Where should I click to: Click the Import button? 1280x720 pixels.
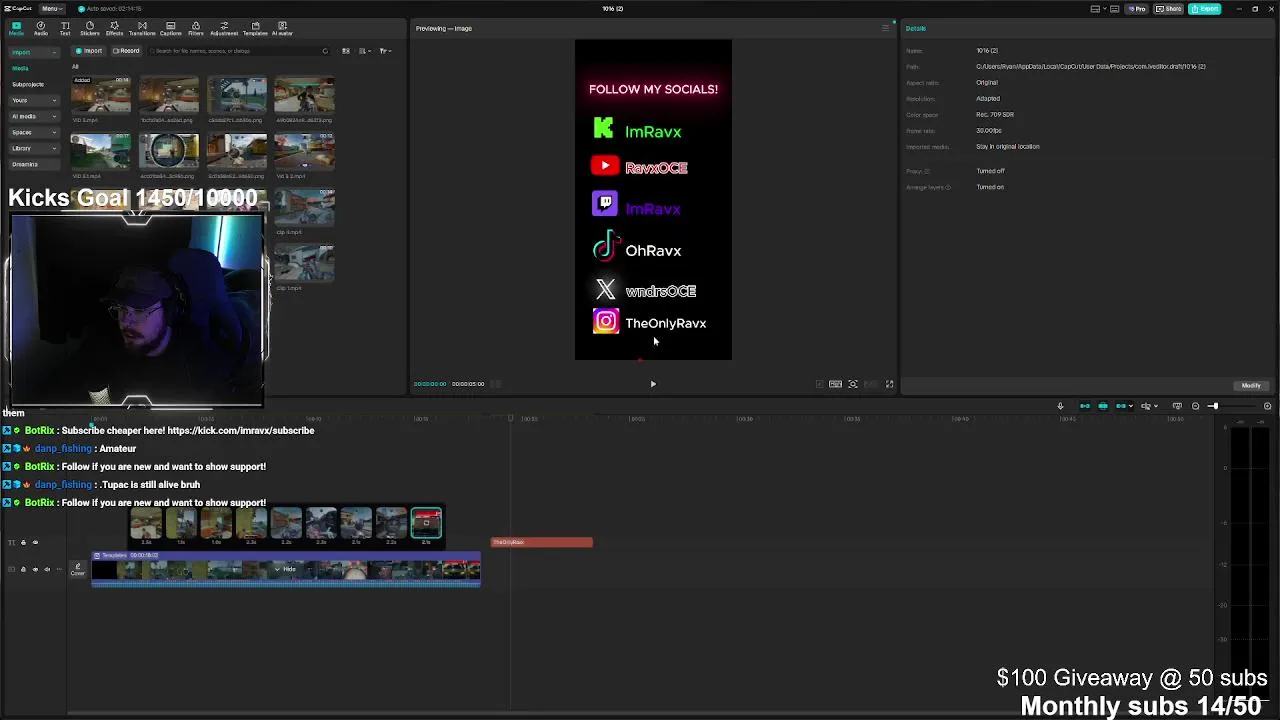89,51
